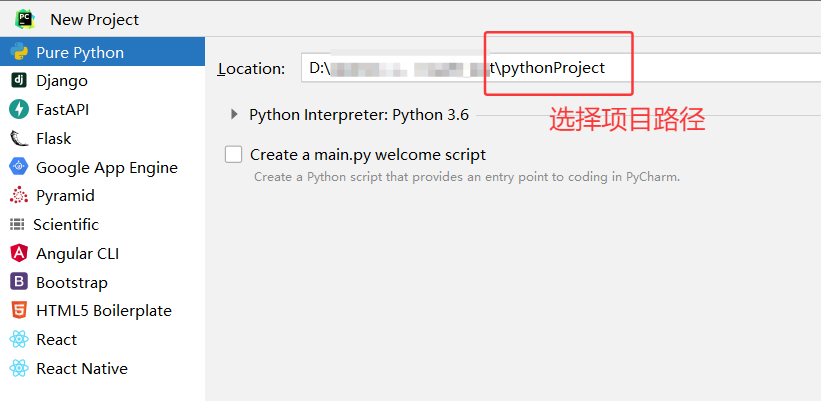Select Django project type
This screenshot has height=401, width=821.
tap(102, 81)
